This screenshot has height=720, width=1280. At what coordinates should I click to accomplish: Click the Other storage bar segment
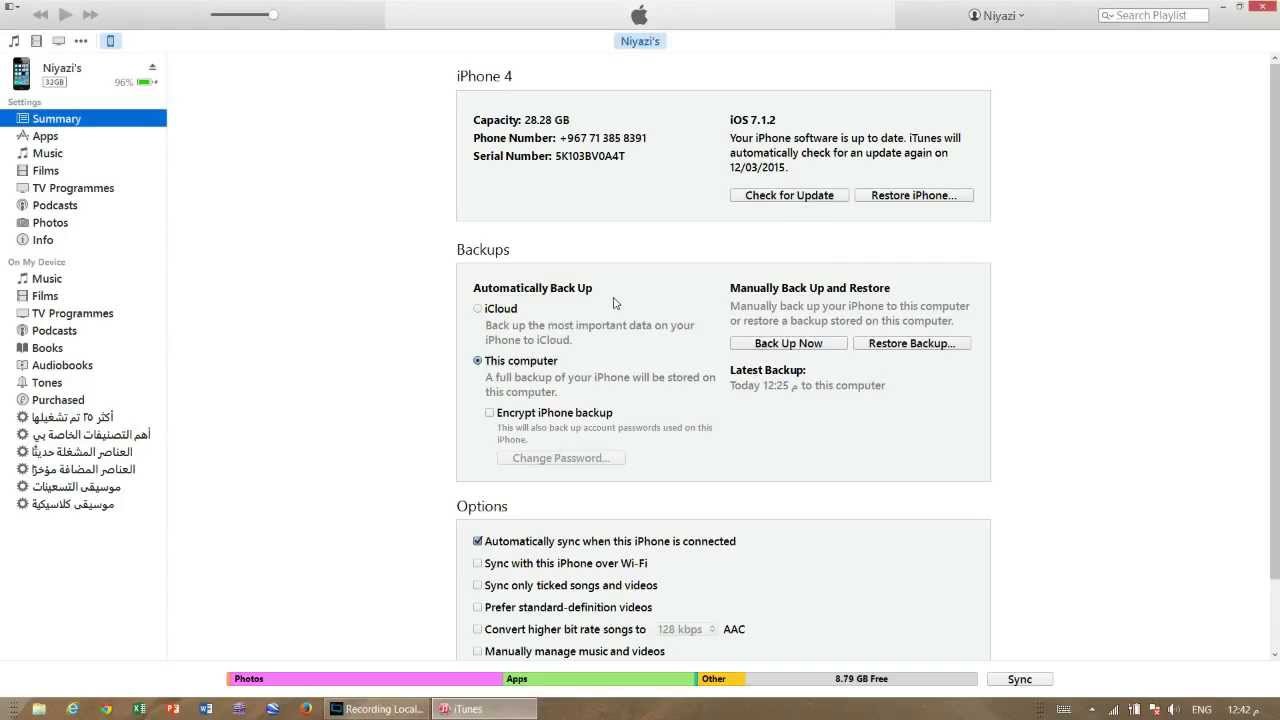click(x=722, y=679)
